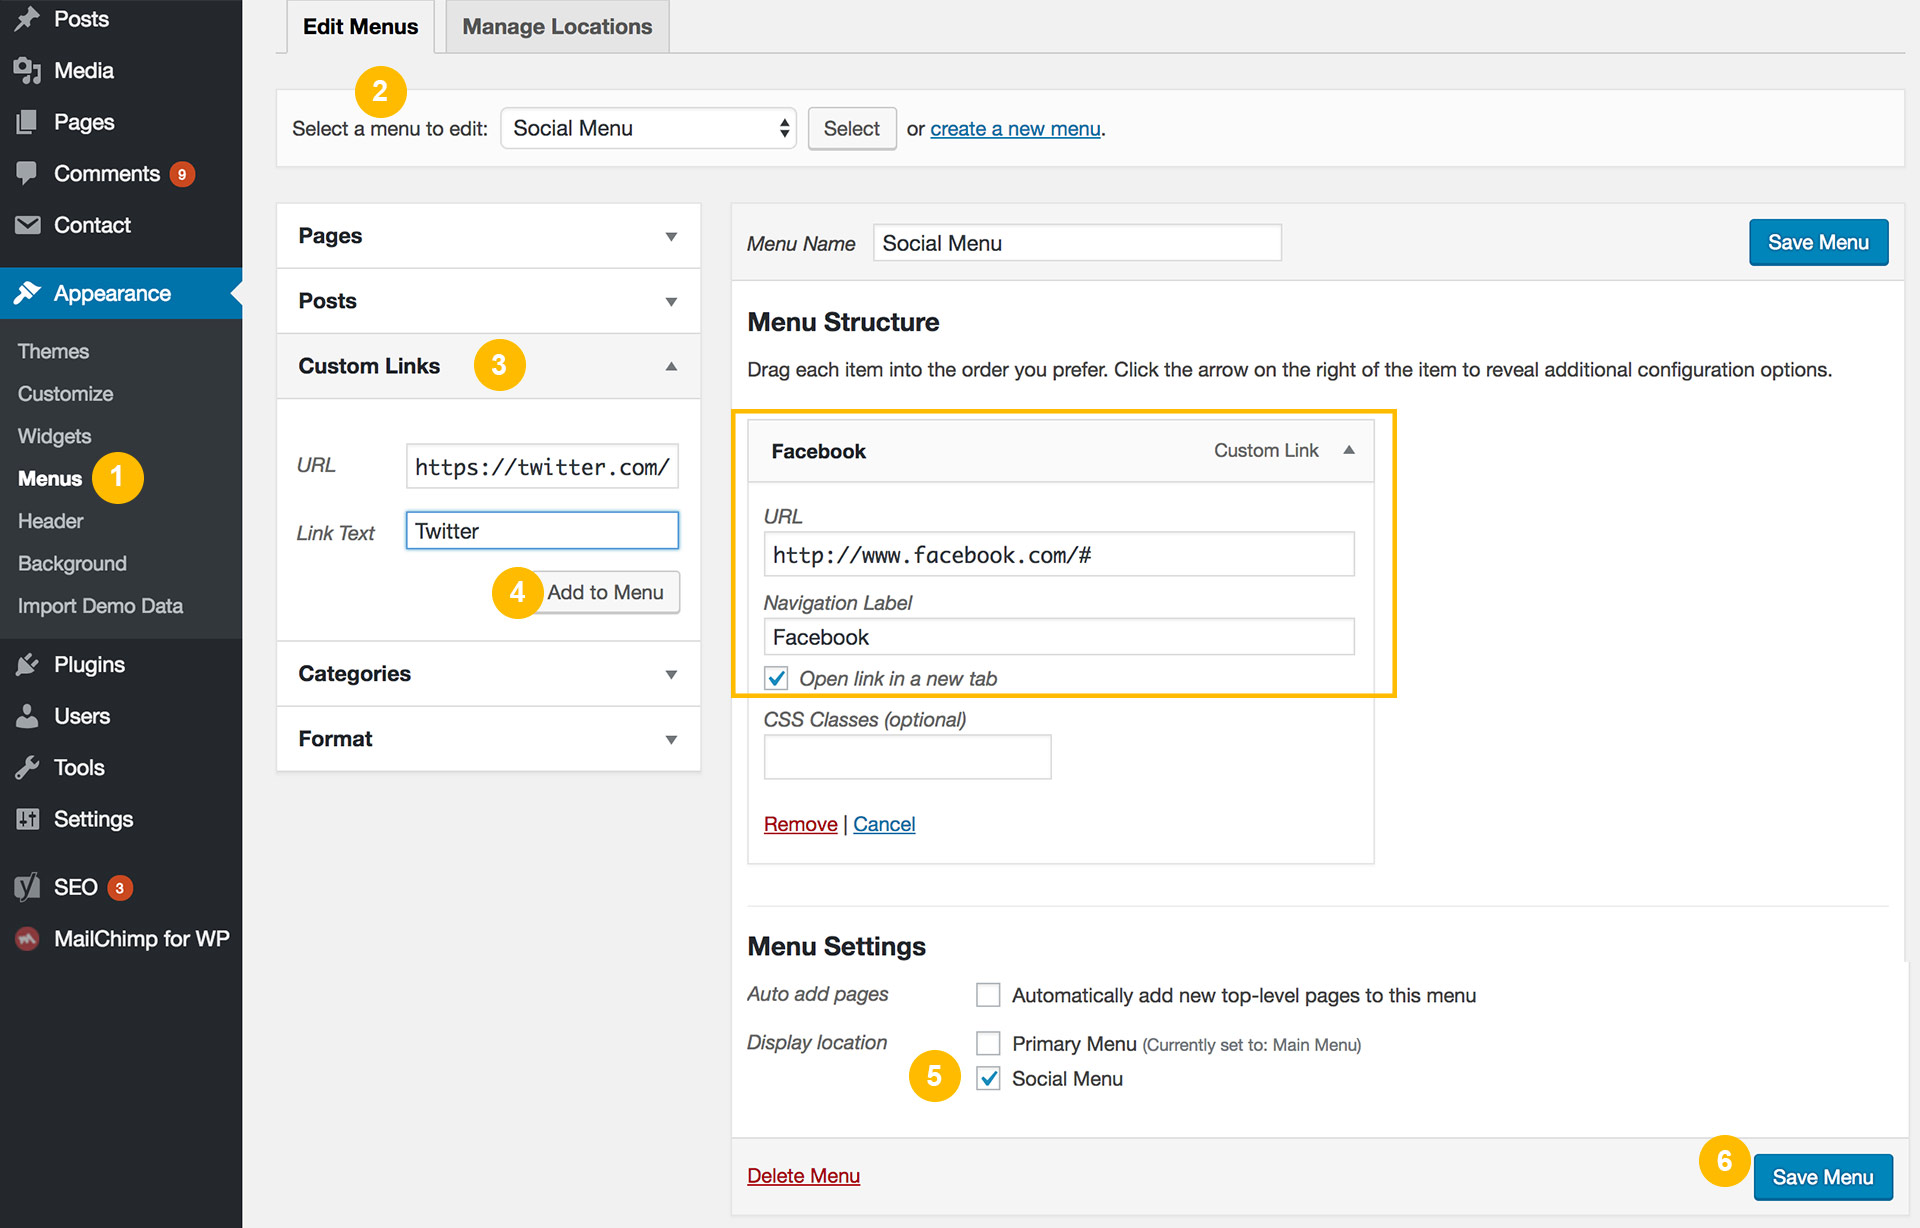Click the Posts pushpin icon in sidebar
The height and width of the screenshot is (1228, 1920).
click(27, 19)
